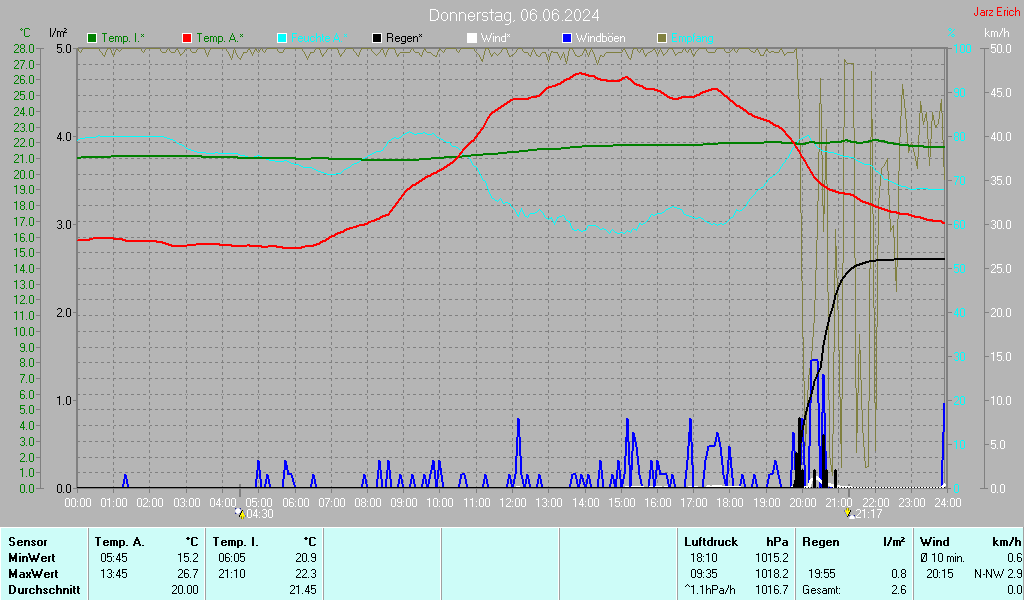Click the 50.0 km/h axis label
1024x600 pixels.
(x=1000, y=49)
